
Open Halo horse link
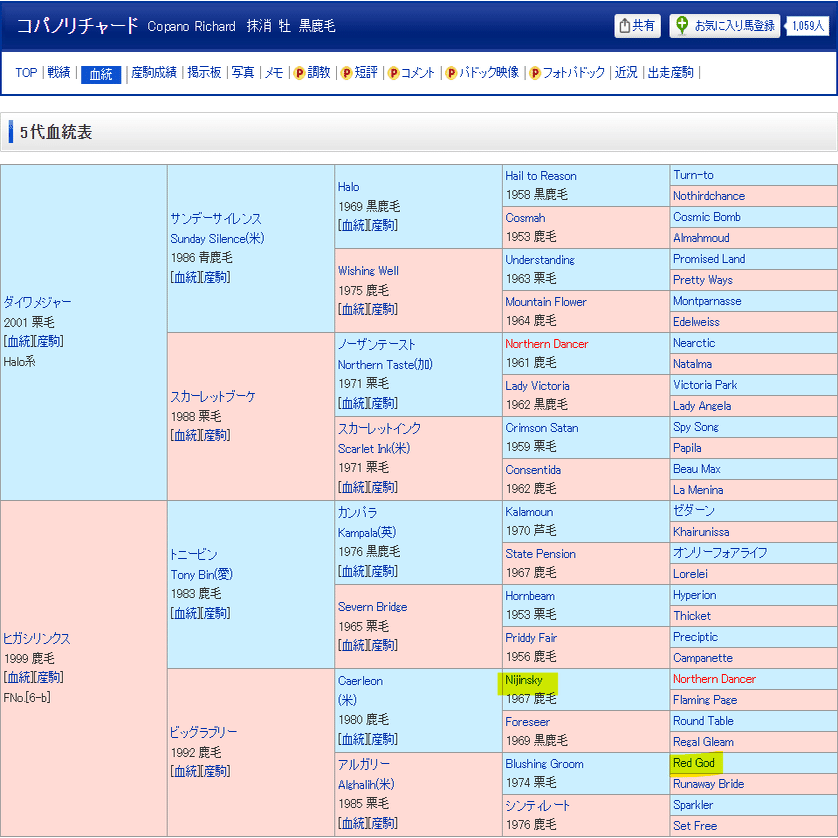(x=348, y=187)
